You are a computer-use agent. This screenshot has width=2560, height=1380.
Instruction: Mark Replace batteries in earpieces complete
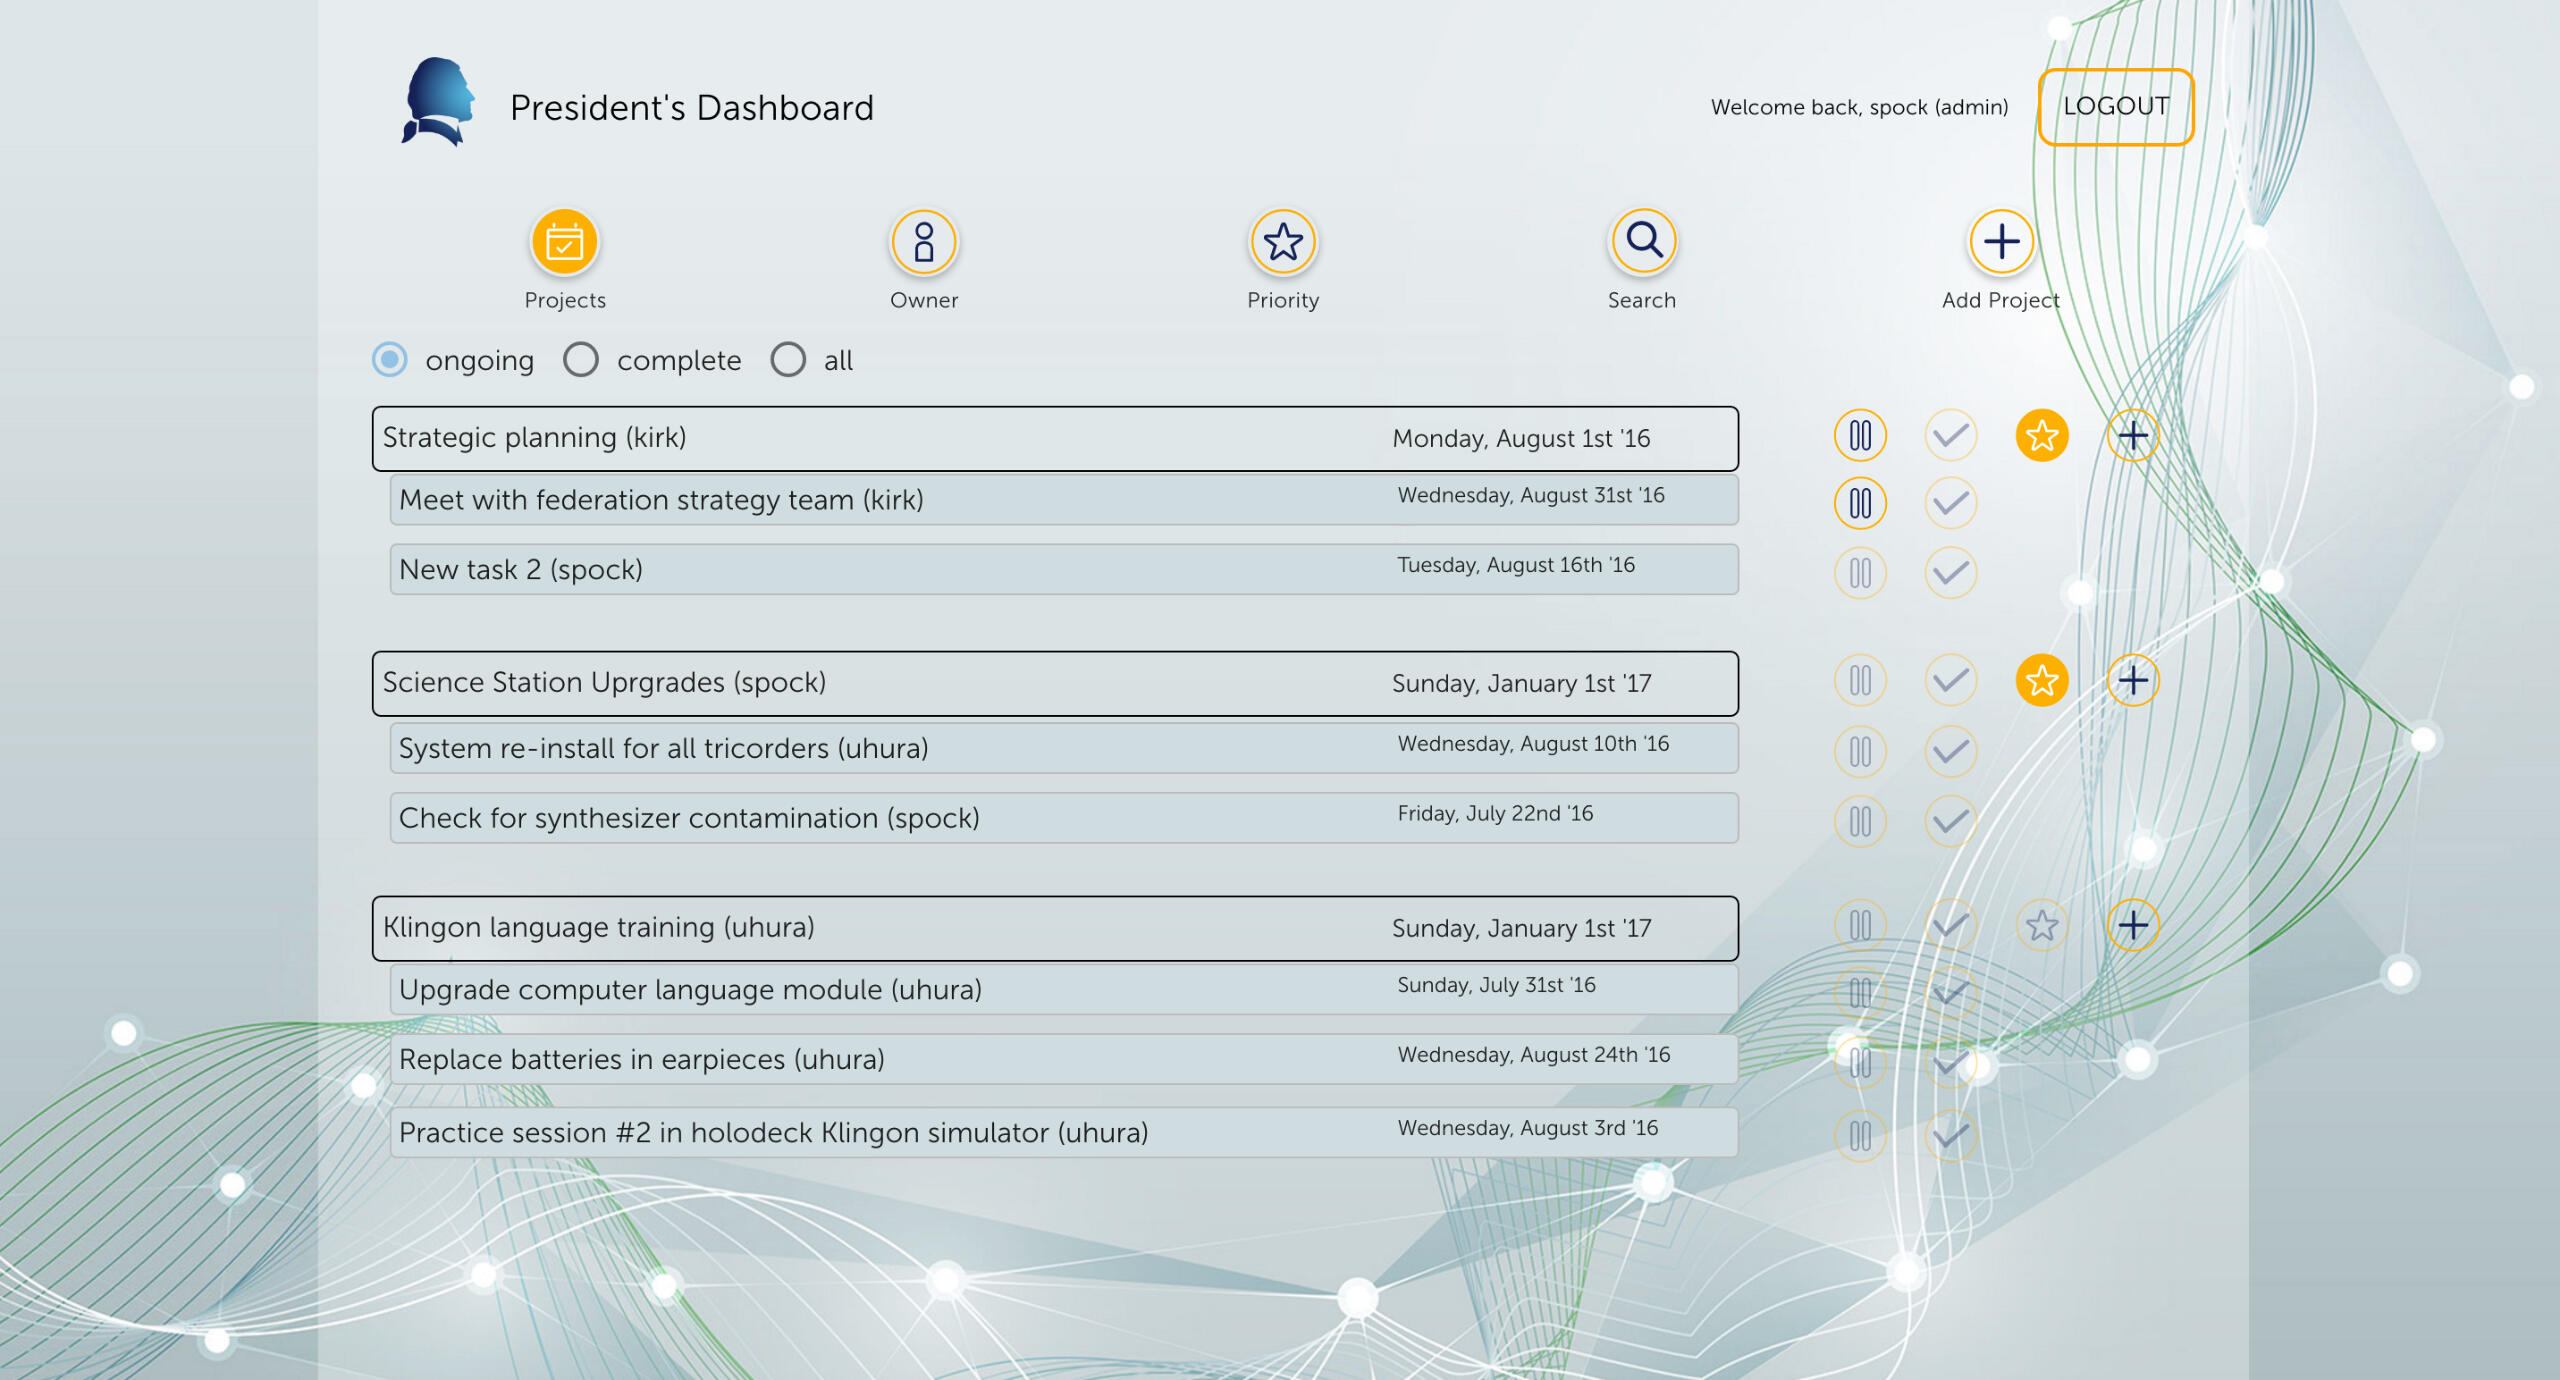[1950, 1063]
